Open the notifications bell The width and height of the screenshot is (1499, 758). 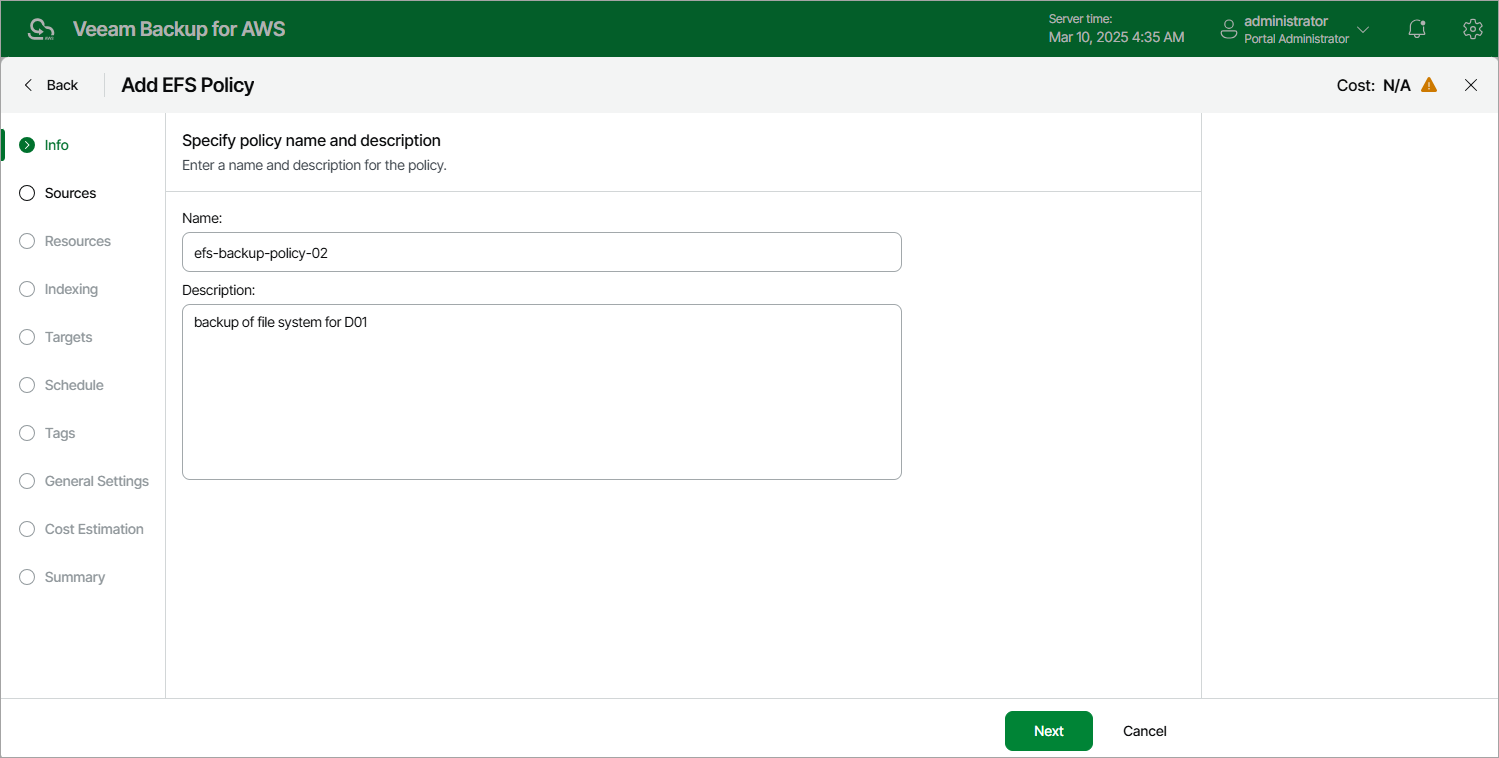[x=1416, y=29]
